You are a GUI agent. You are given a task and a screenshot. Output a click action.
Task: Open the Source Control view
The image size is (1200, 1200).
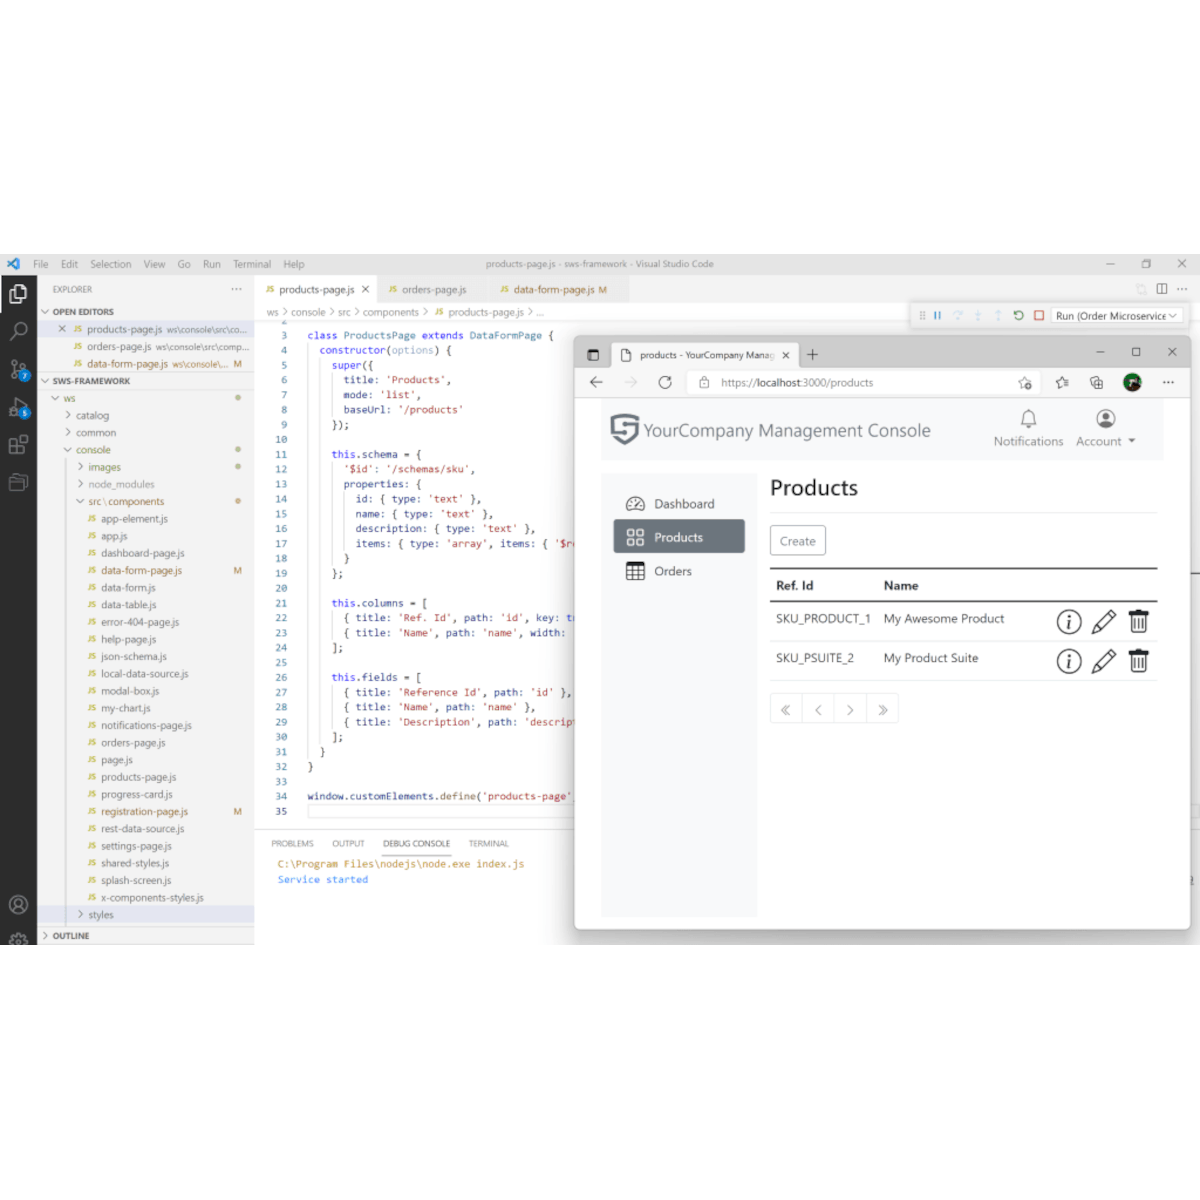click(x=18, y=370)
